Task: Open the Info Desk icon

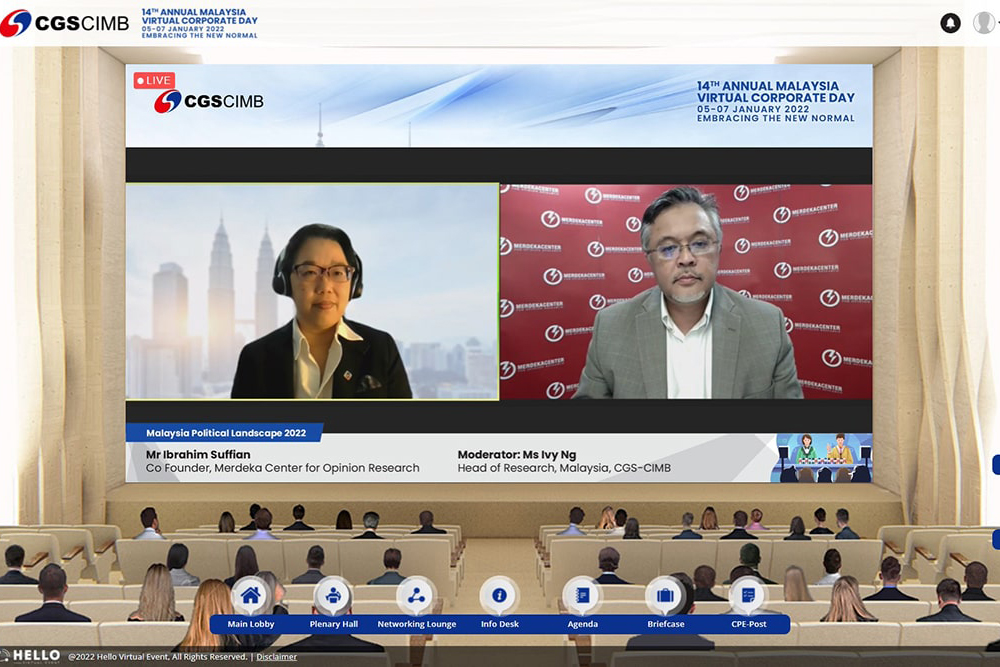Action: coord(499,596)
